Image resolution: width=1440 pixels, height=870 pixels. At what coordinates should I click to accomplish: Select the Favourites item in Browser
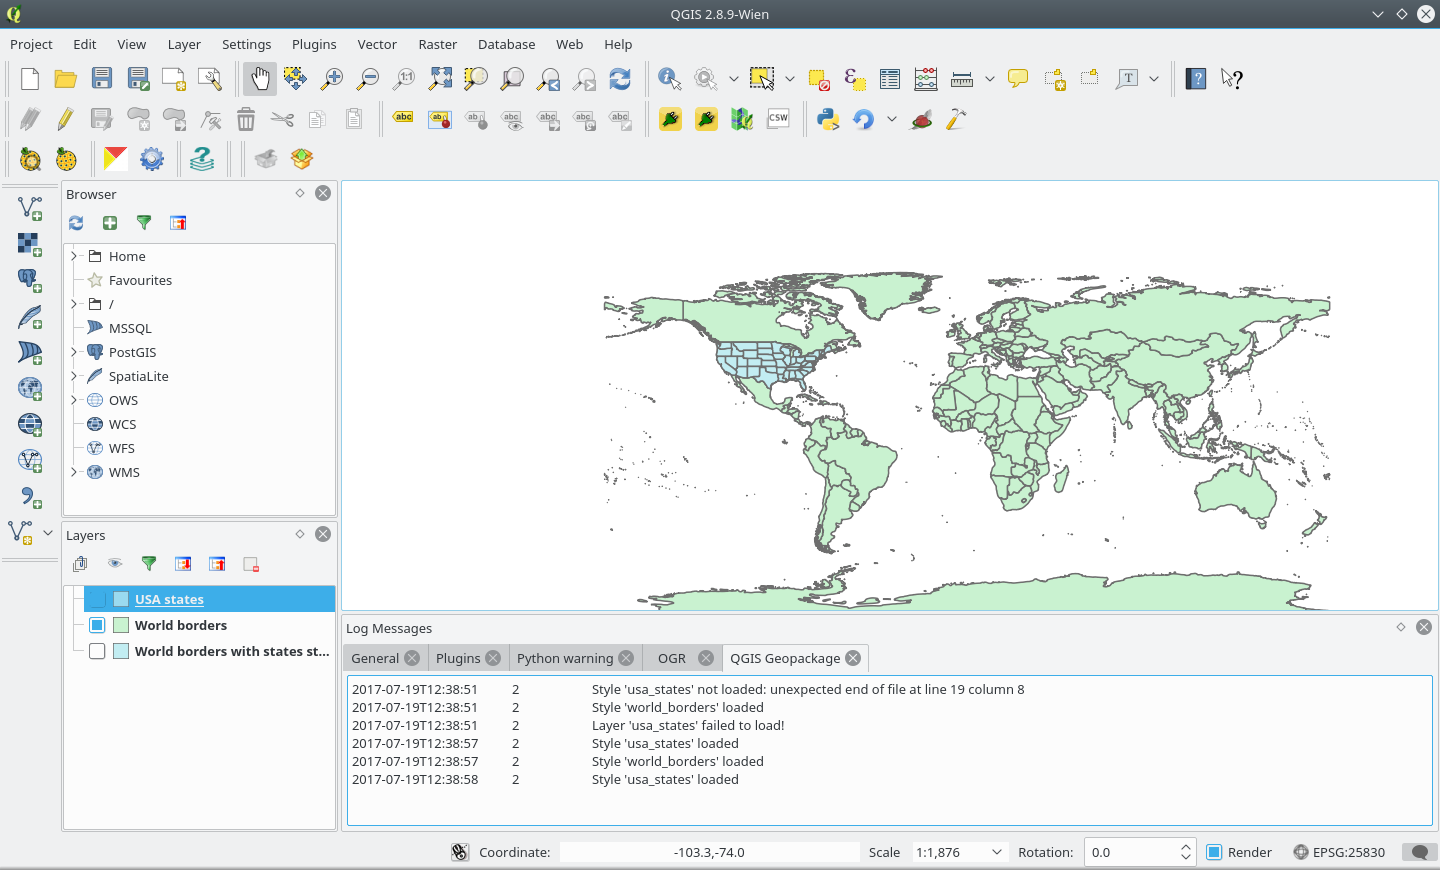[140, 280]
